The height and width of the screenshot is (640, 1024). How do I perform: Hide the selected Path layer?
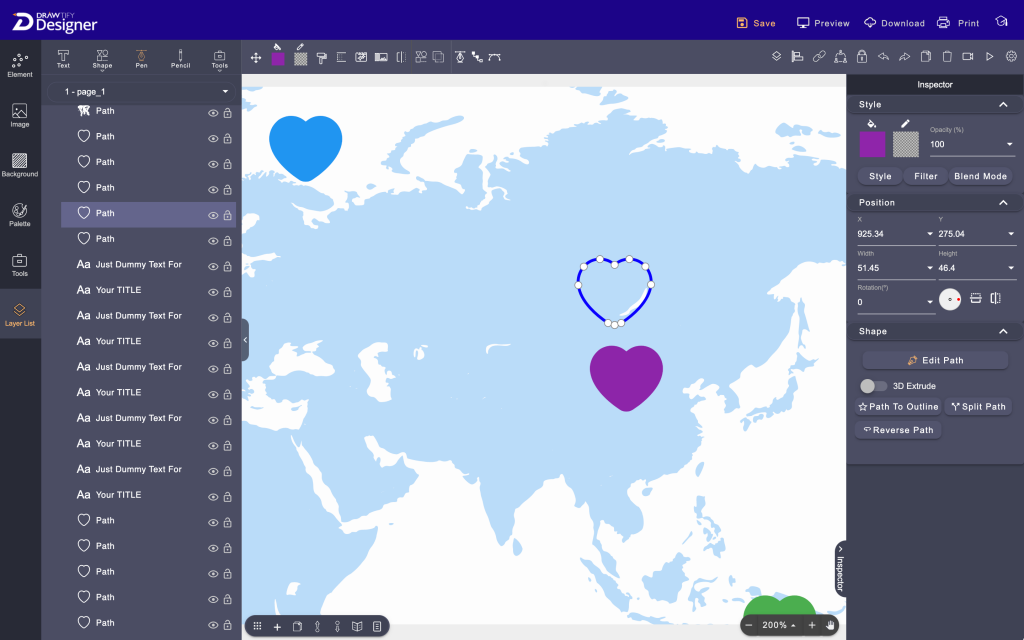click(212, 213)
